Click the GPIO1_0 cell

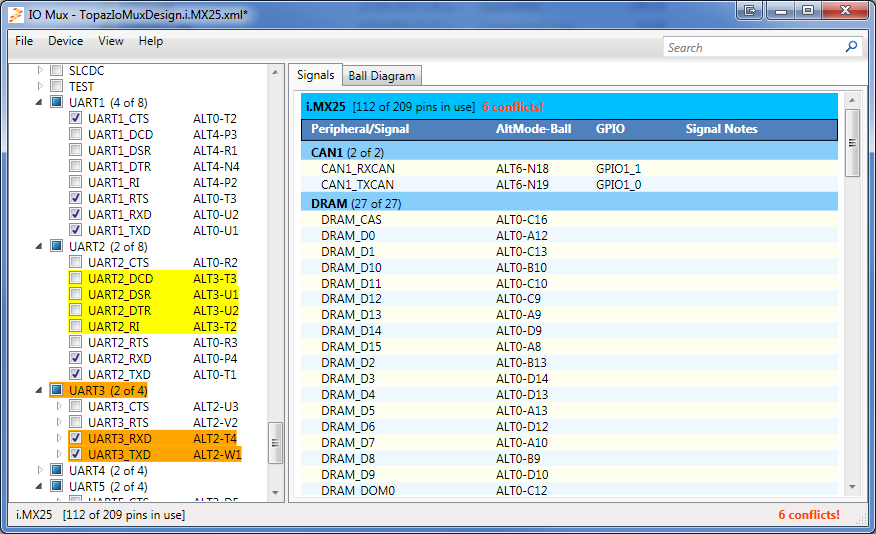coord(618,184)
